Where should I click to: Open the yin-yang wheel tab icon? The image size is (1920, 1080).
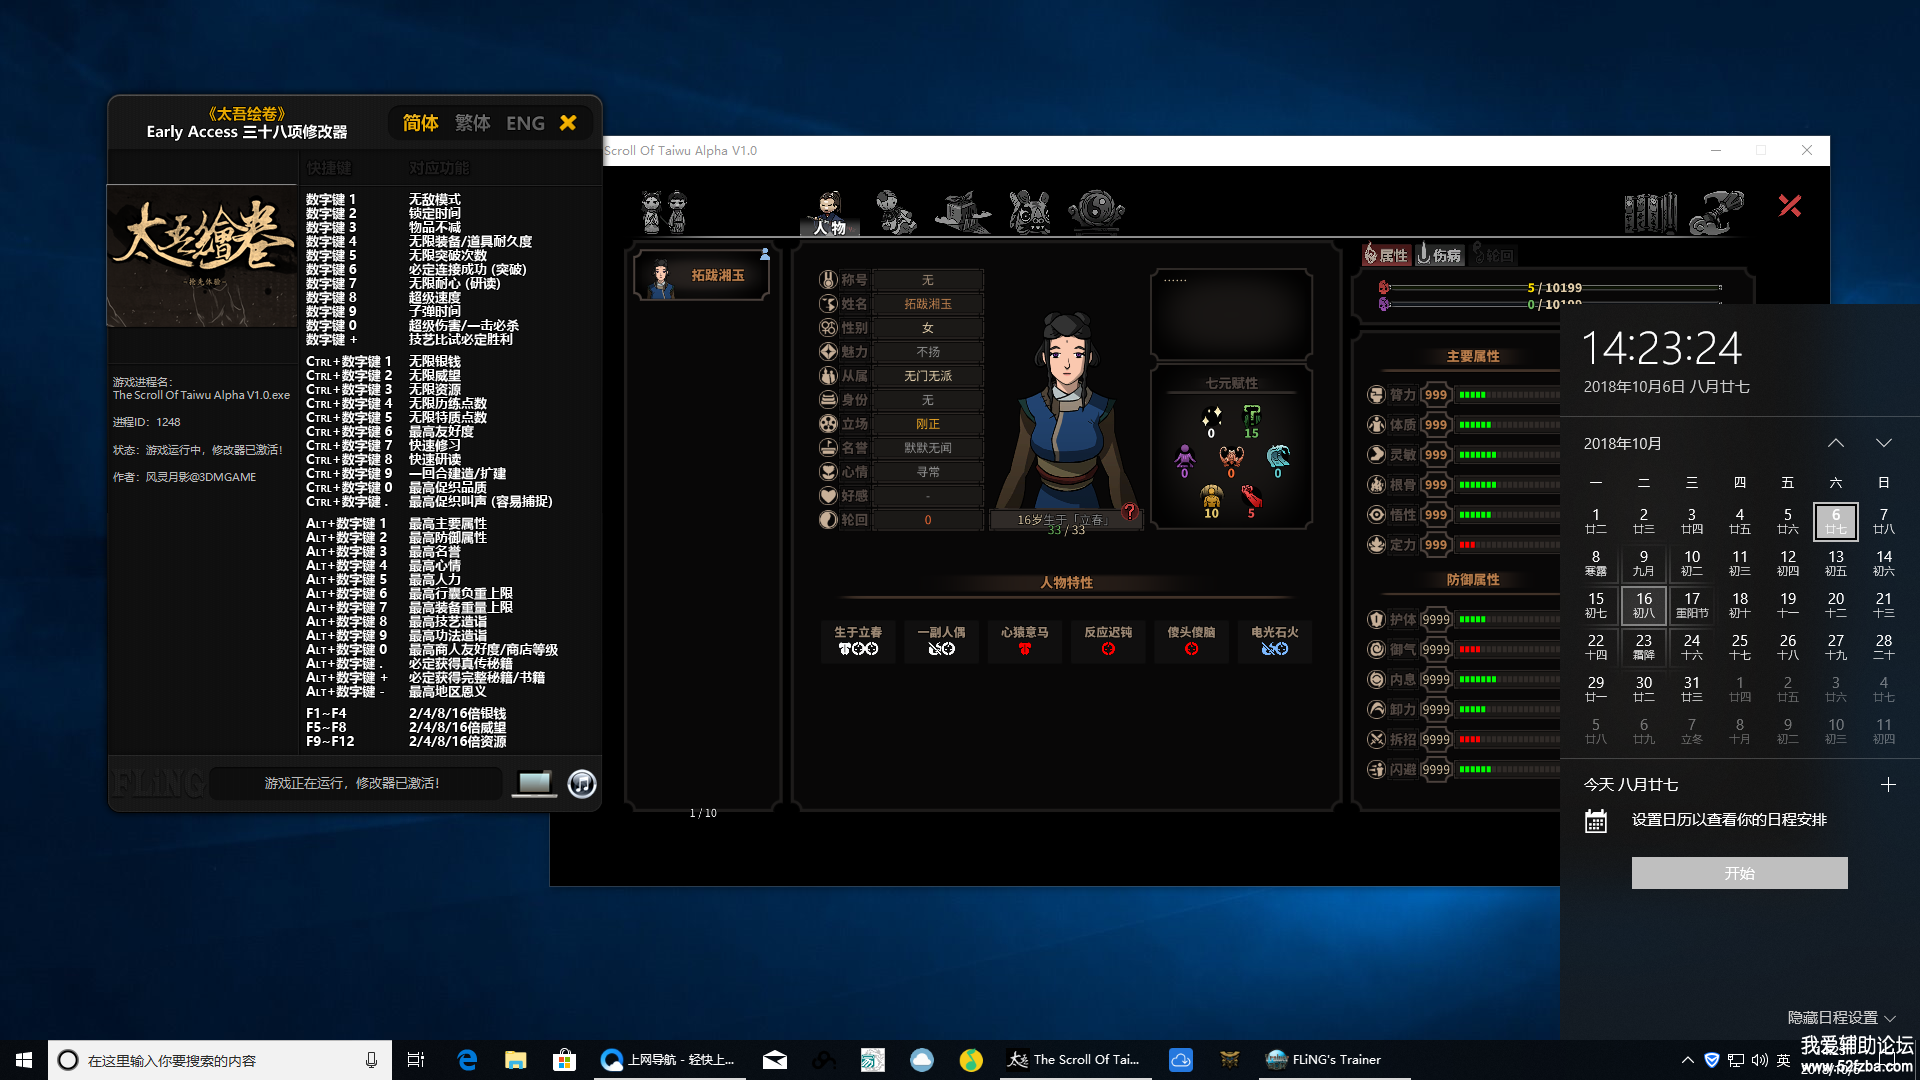1096,212
